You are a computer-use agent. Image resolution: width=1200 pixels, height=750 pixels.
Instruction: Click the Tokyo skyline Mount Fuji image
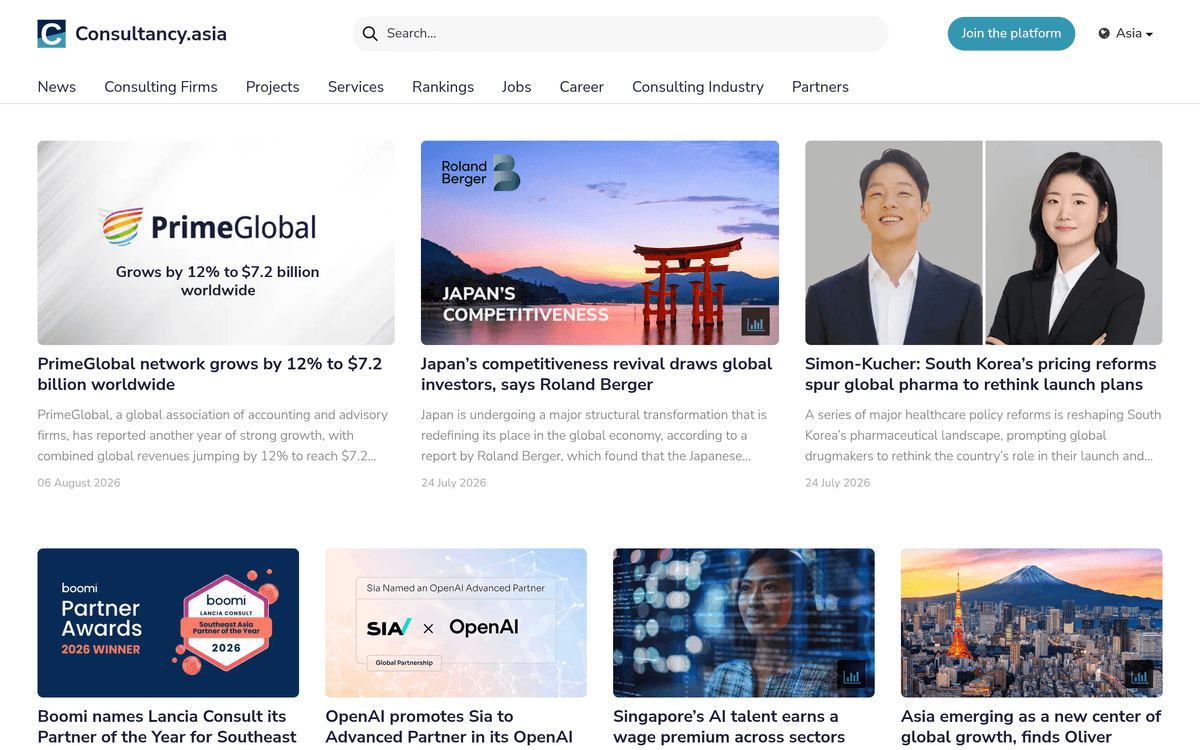[x=1032, y=623]
